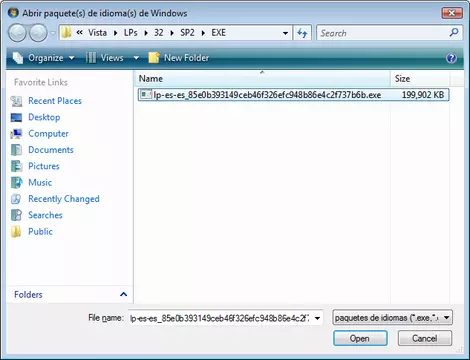This screenshot has width=470, height=360.
Task: Expand the File name dropdown arrow
Action: (x=317, y=318)
